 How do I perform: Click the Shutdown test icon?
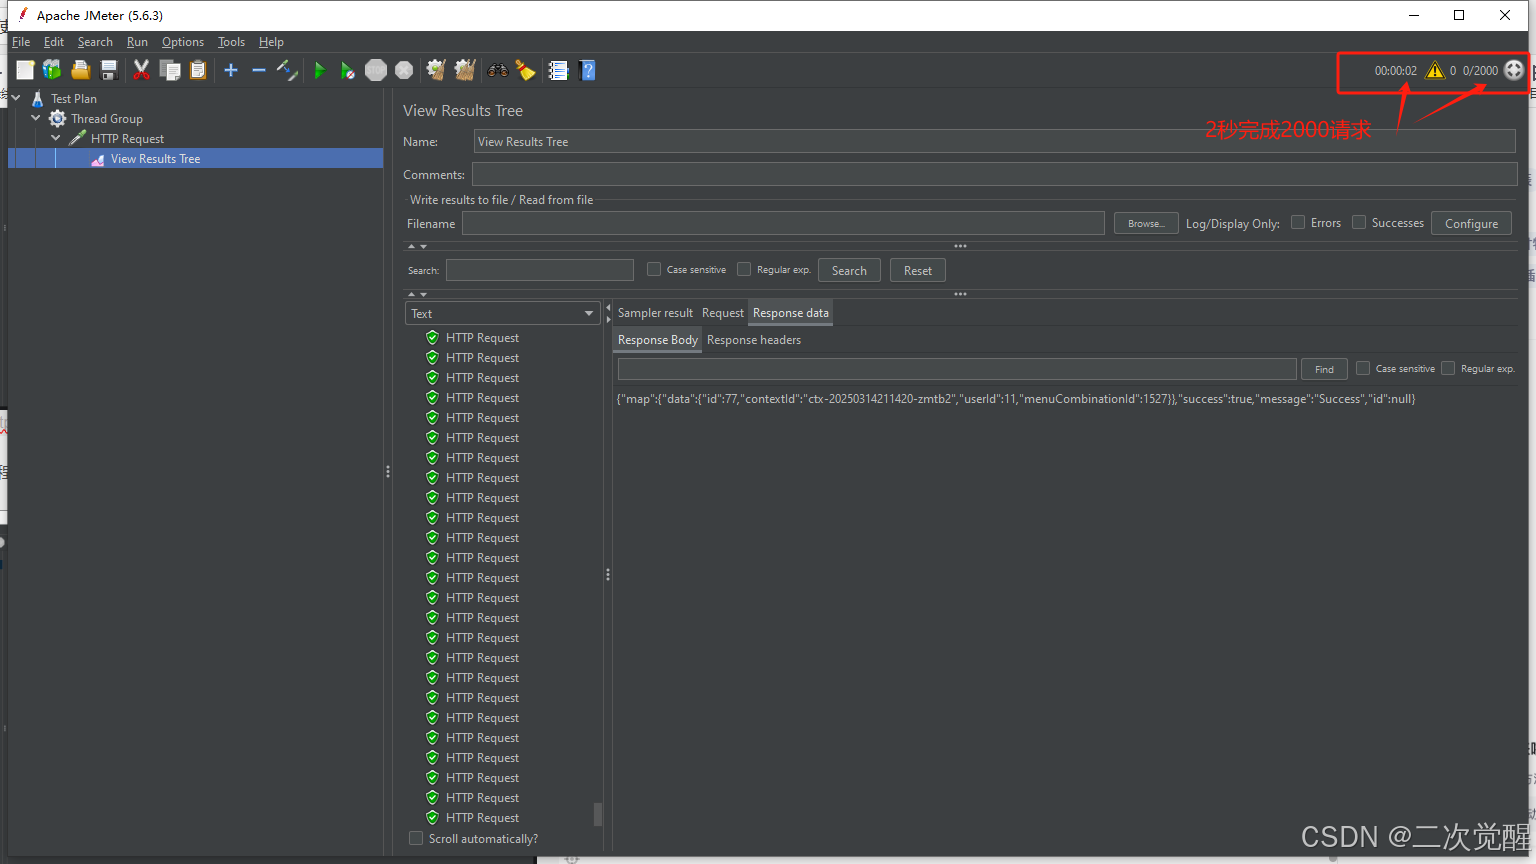pos(404,70)
